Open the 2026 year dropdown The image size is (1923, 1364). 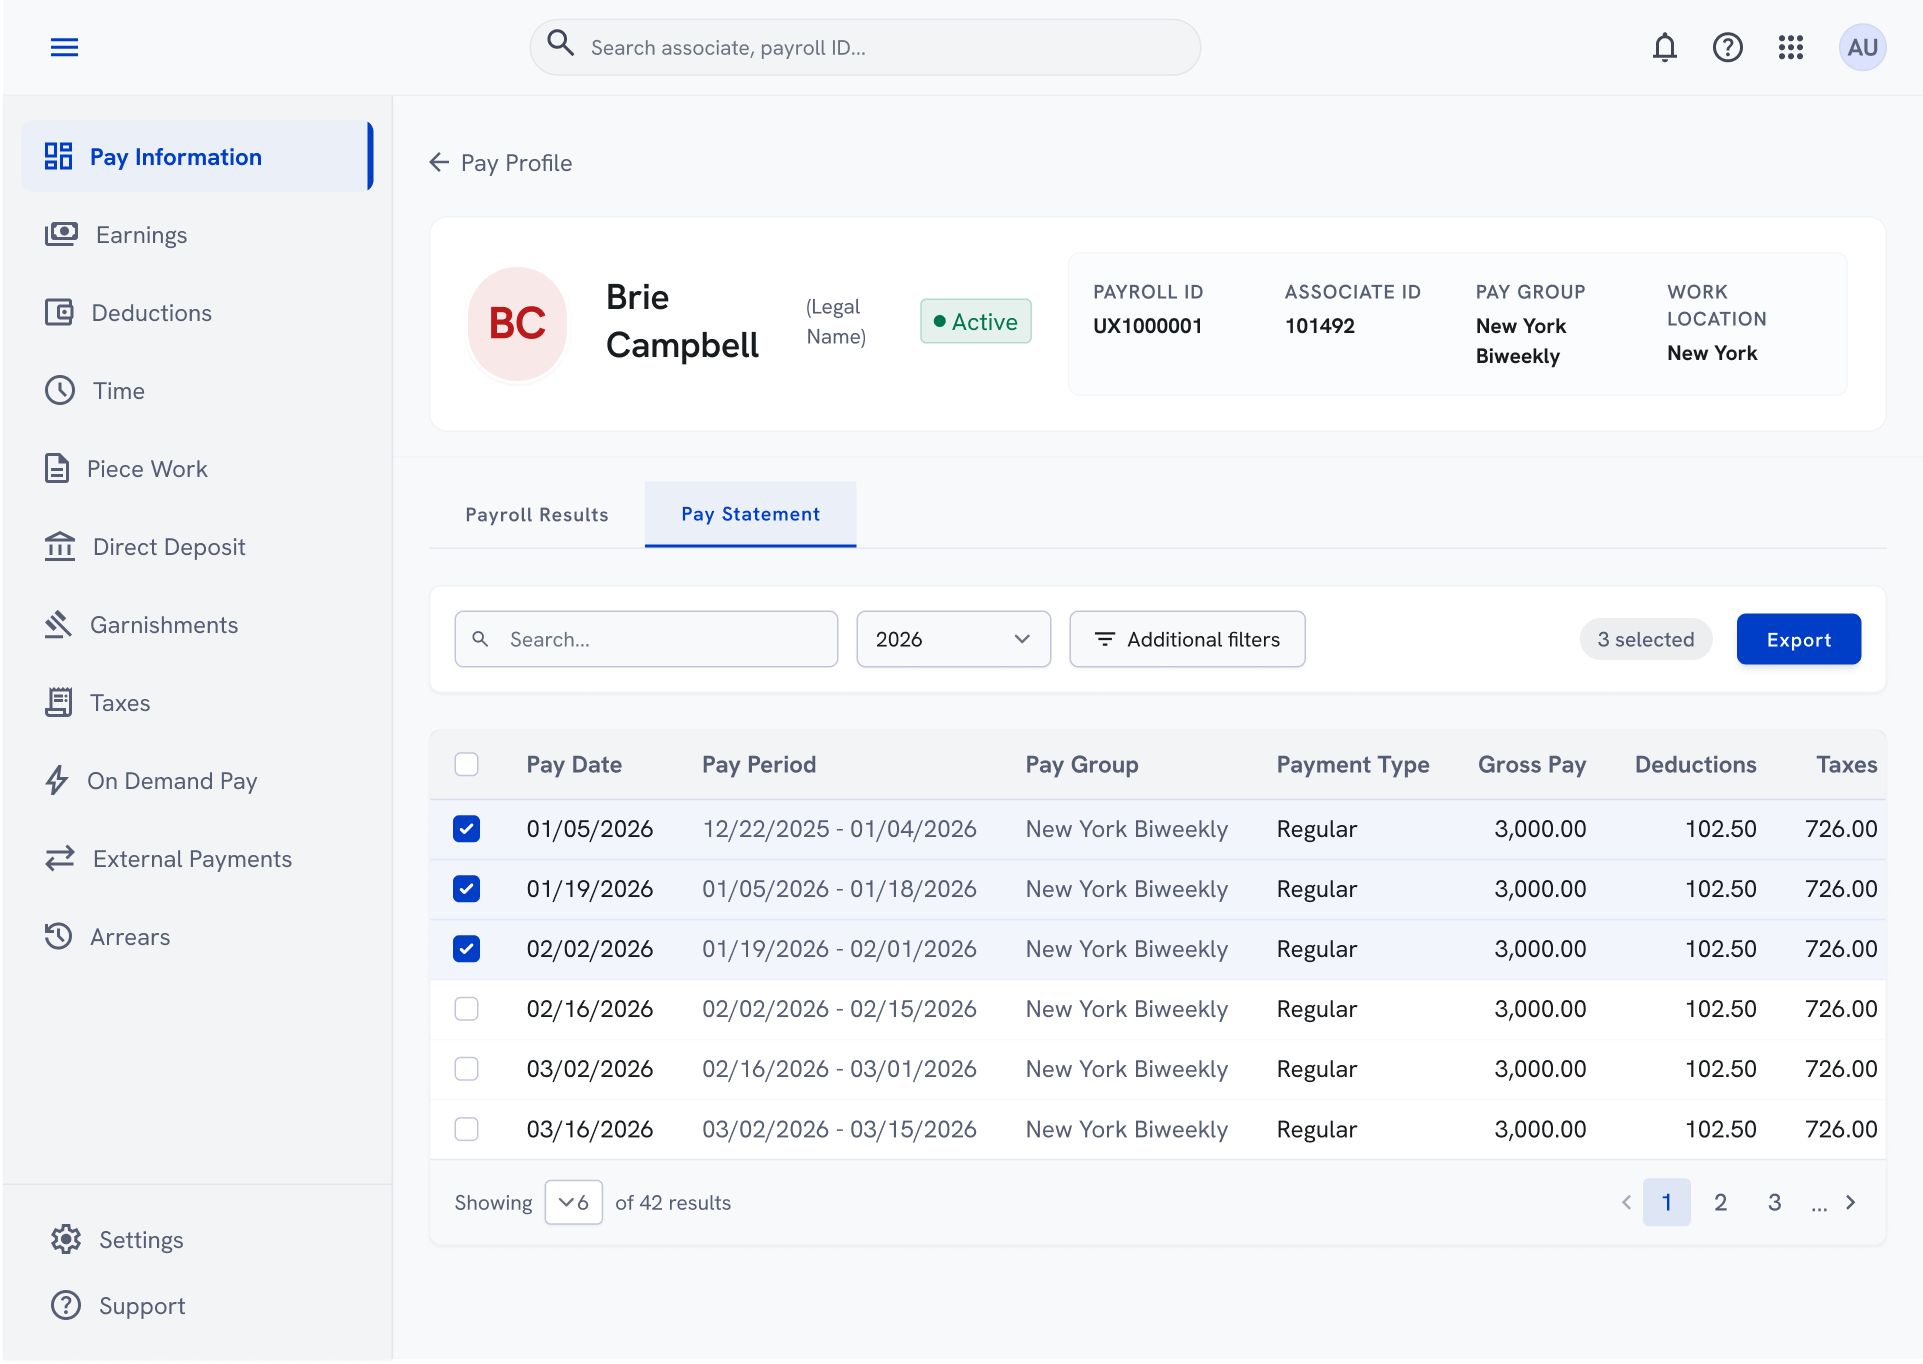point(953,639)
